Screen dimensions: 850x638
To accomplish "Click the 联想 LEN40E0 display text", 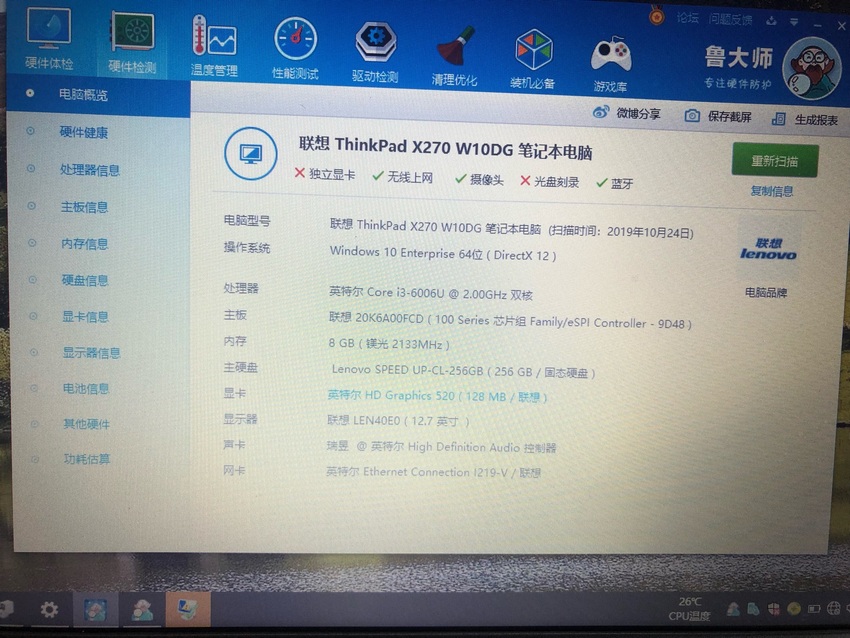I will tap(398, 421).
